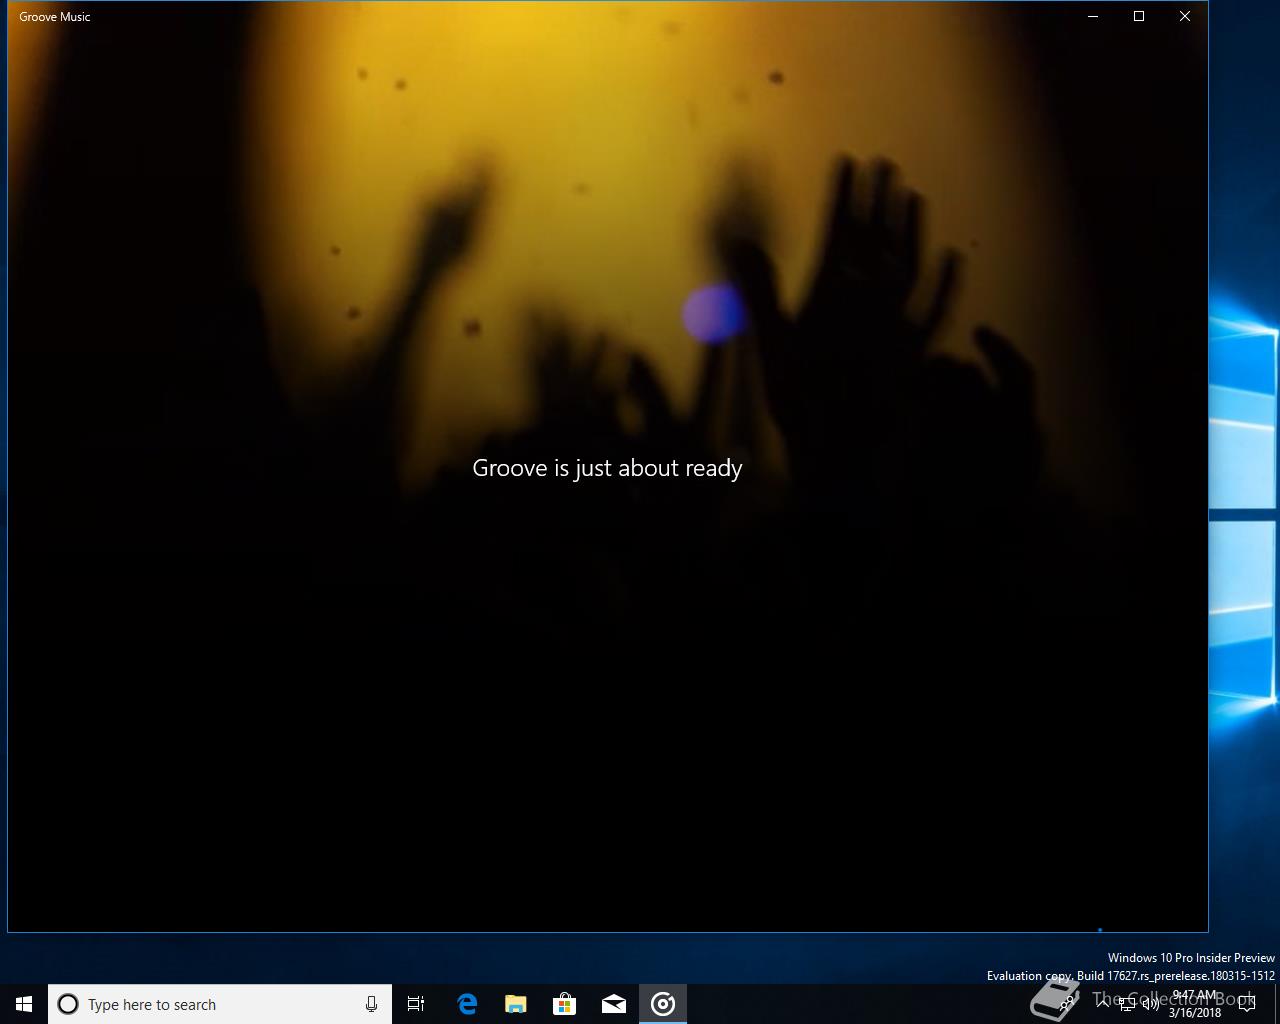Minimize the Groove Music window
This screenshot has height=1024, width=1280.
[1093, 16]
